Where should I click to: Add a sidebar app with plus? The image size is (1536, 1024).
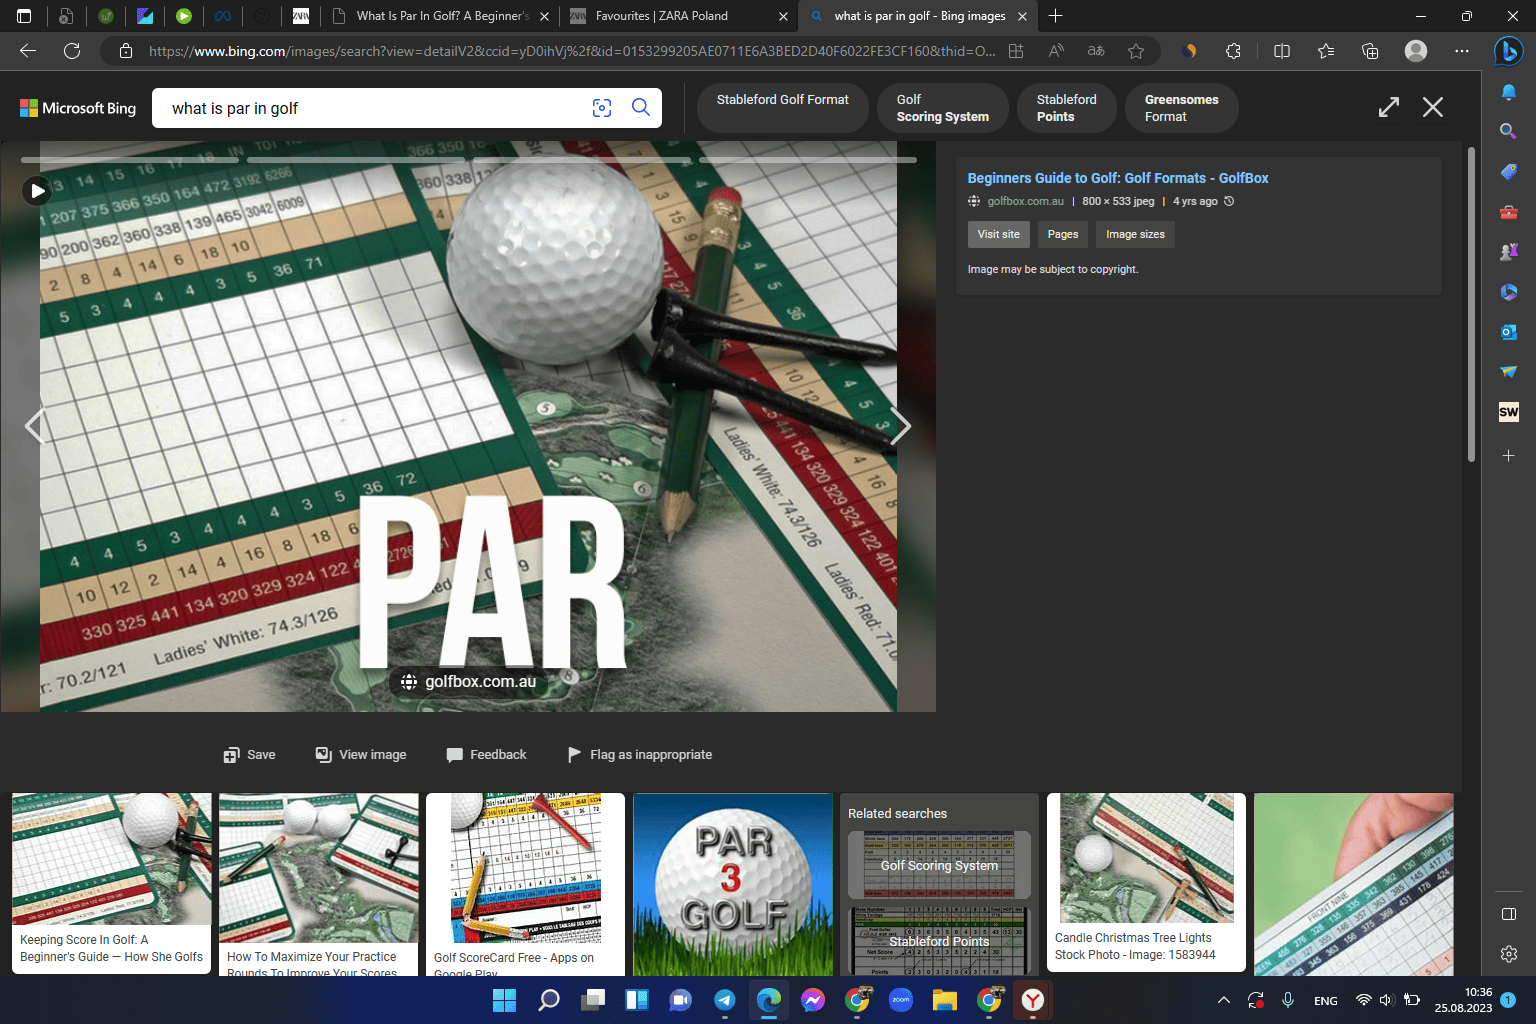[1509, 455]
